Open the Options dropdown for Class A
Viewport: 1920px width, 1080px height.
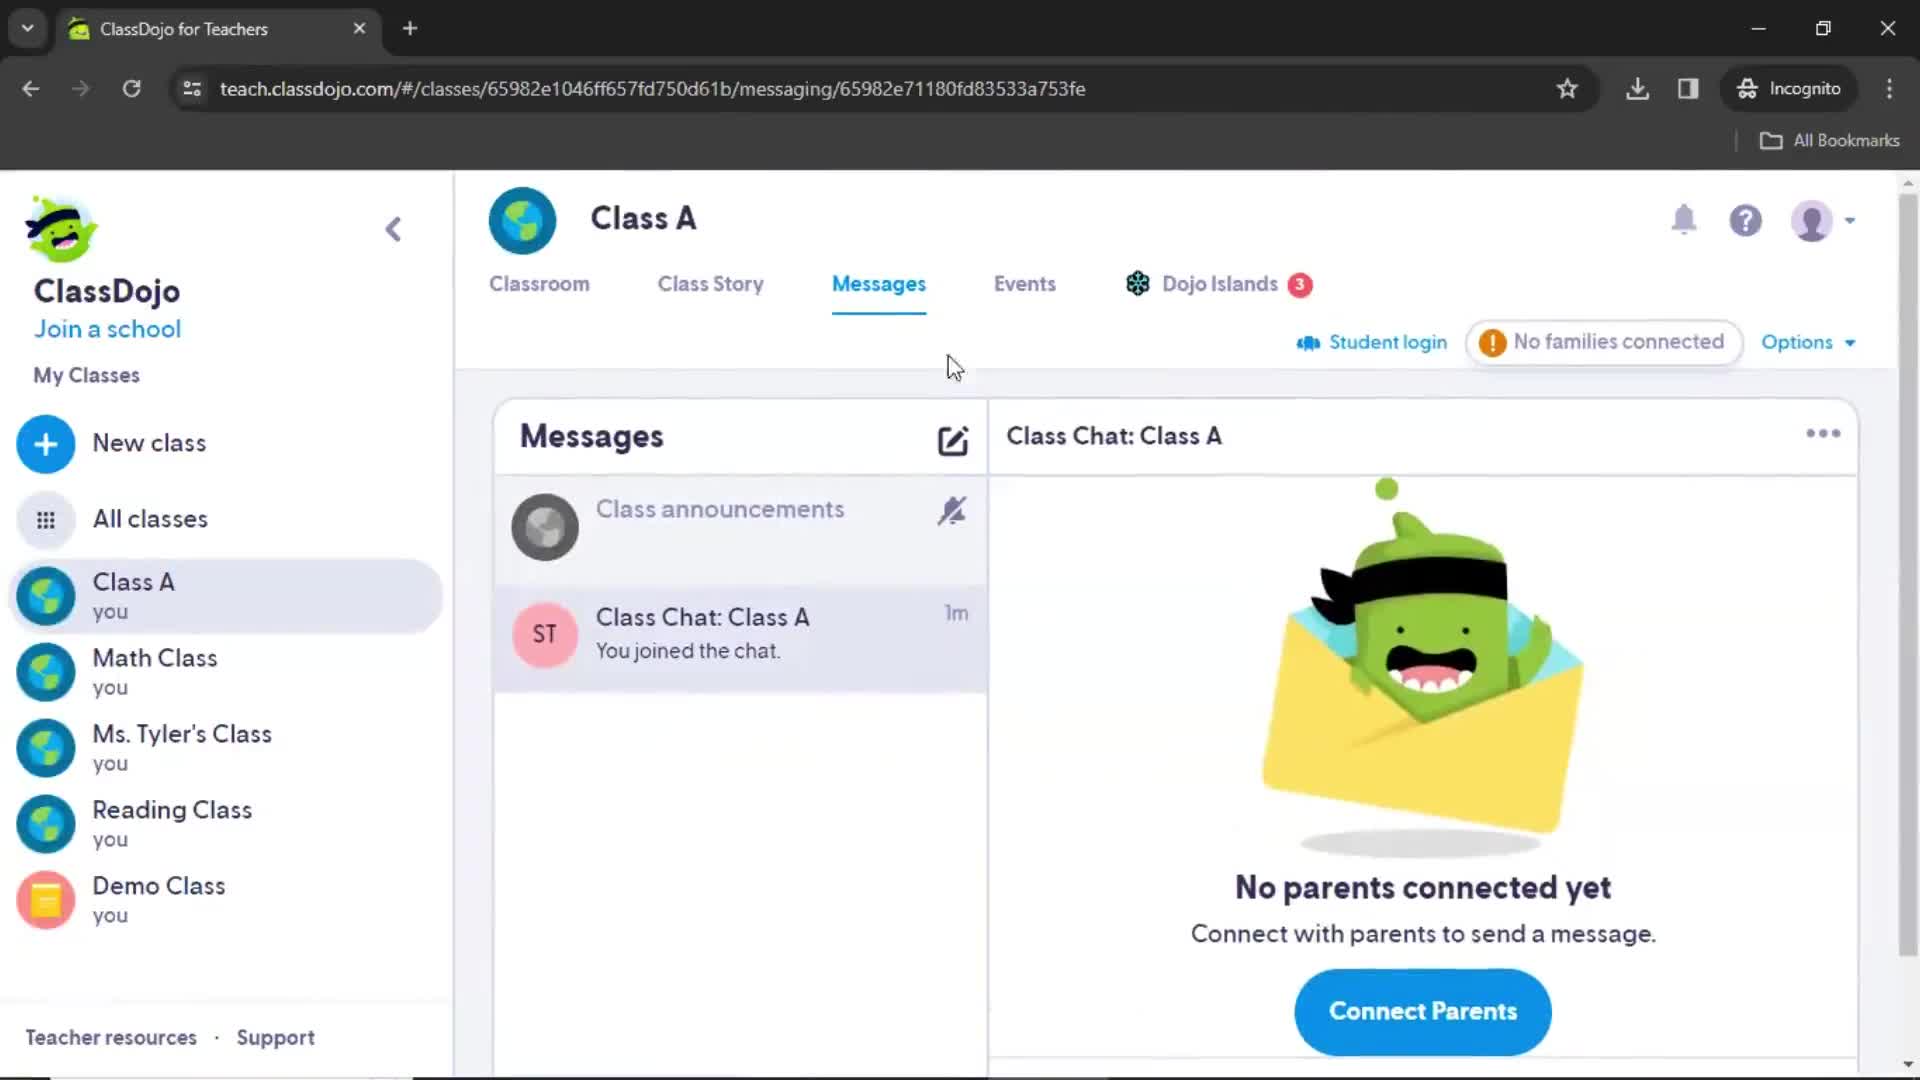[x=1808, y=342]
